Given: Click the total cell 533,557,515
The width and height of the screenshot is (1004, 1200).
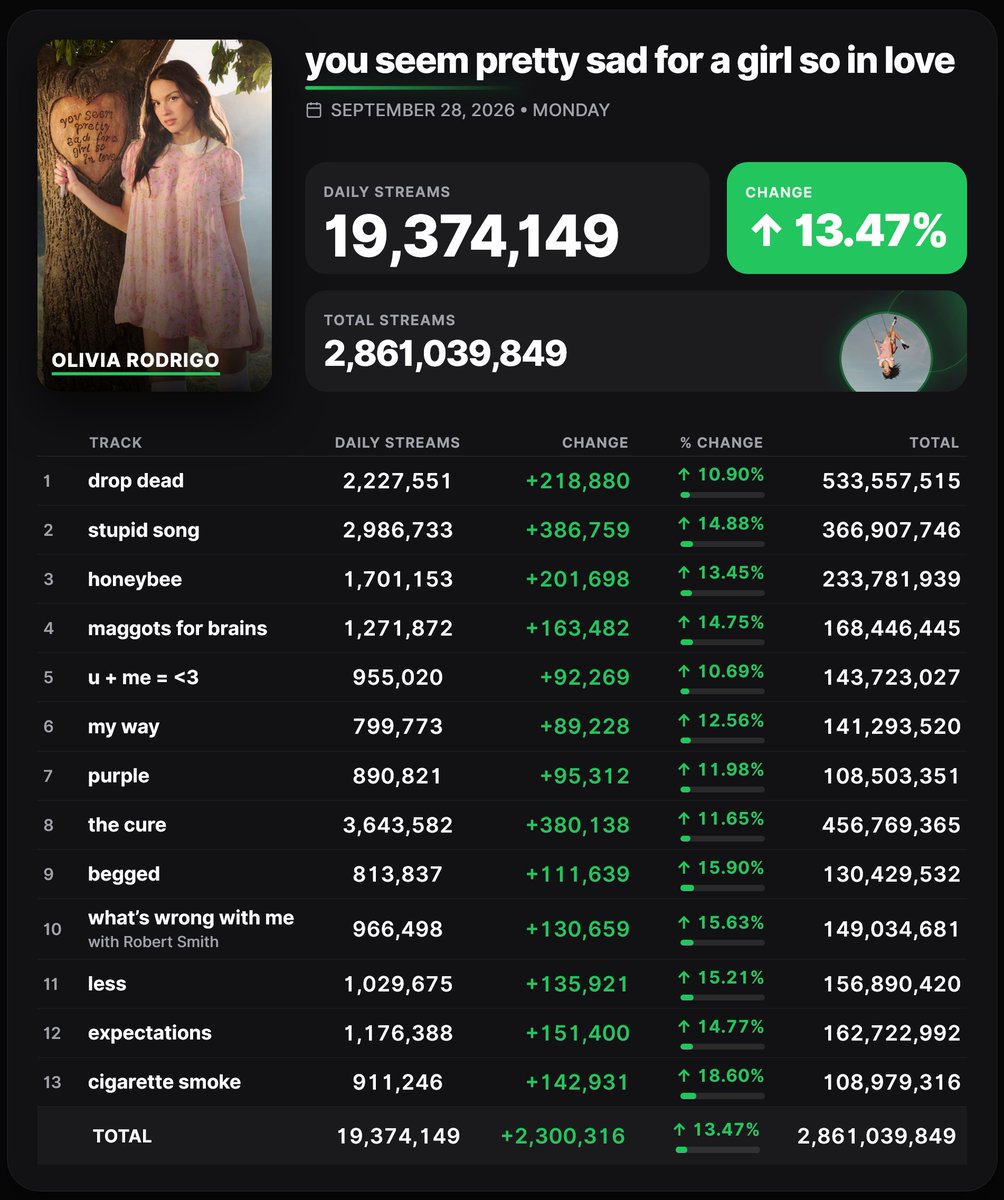Looking at the screenshot, I should click(891, 481).
